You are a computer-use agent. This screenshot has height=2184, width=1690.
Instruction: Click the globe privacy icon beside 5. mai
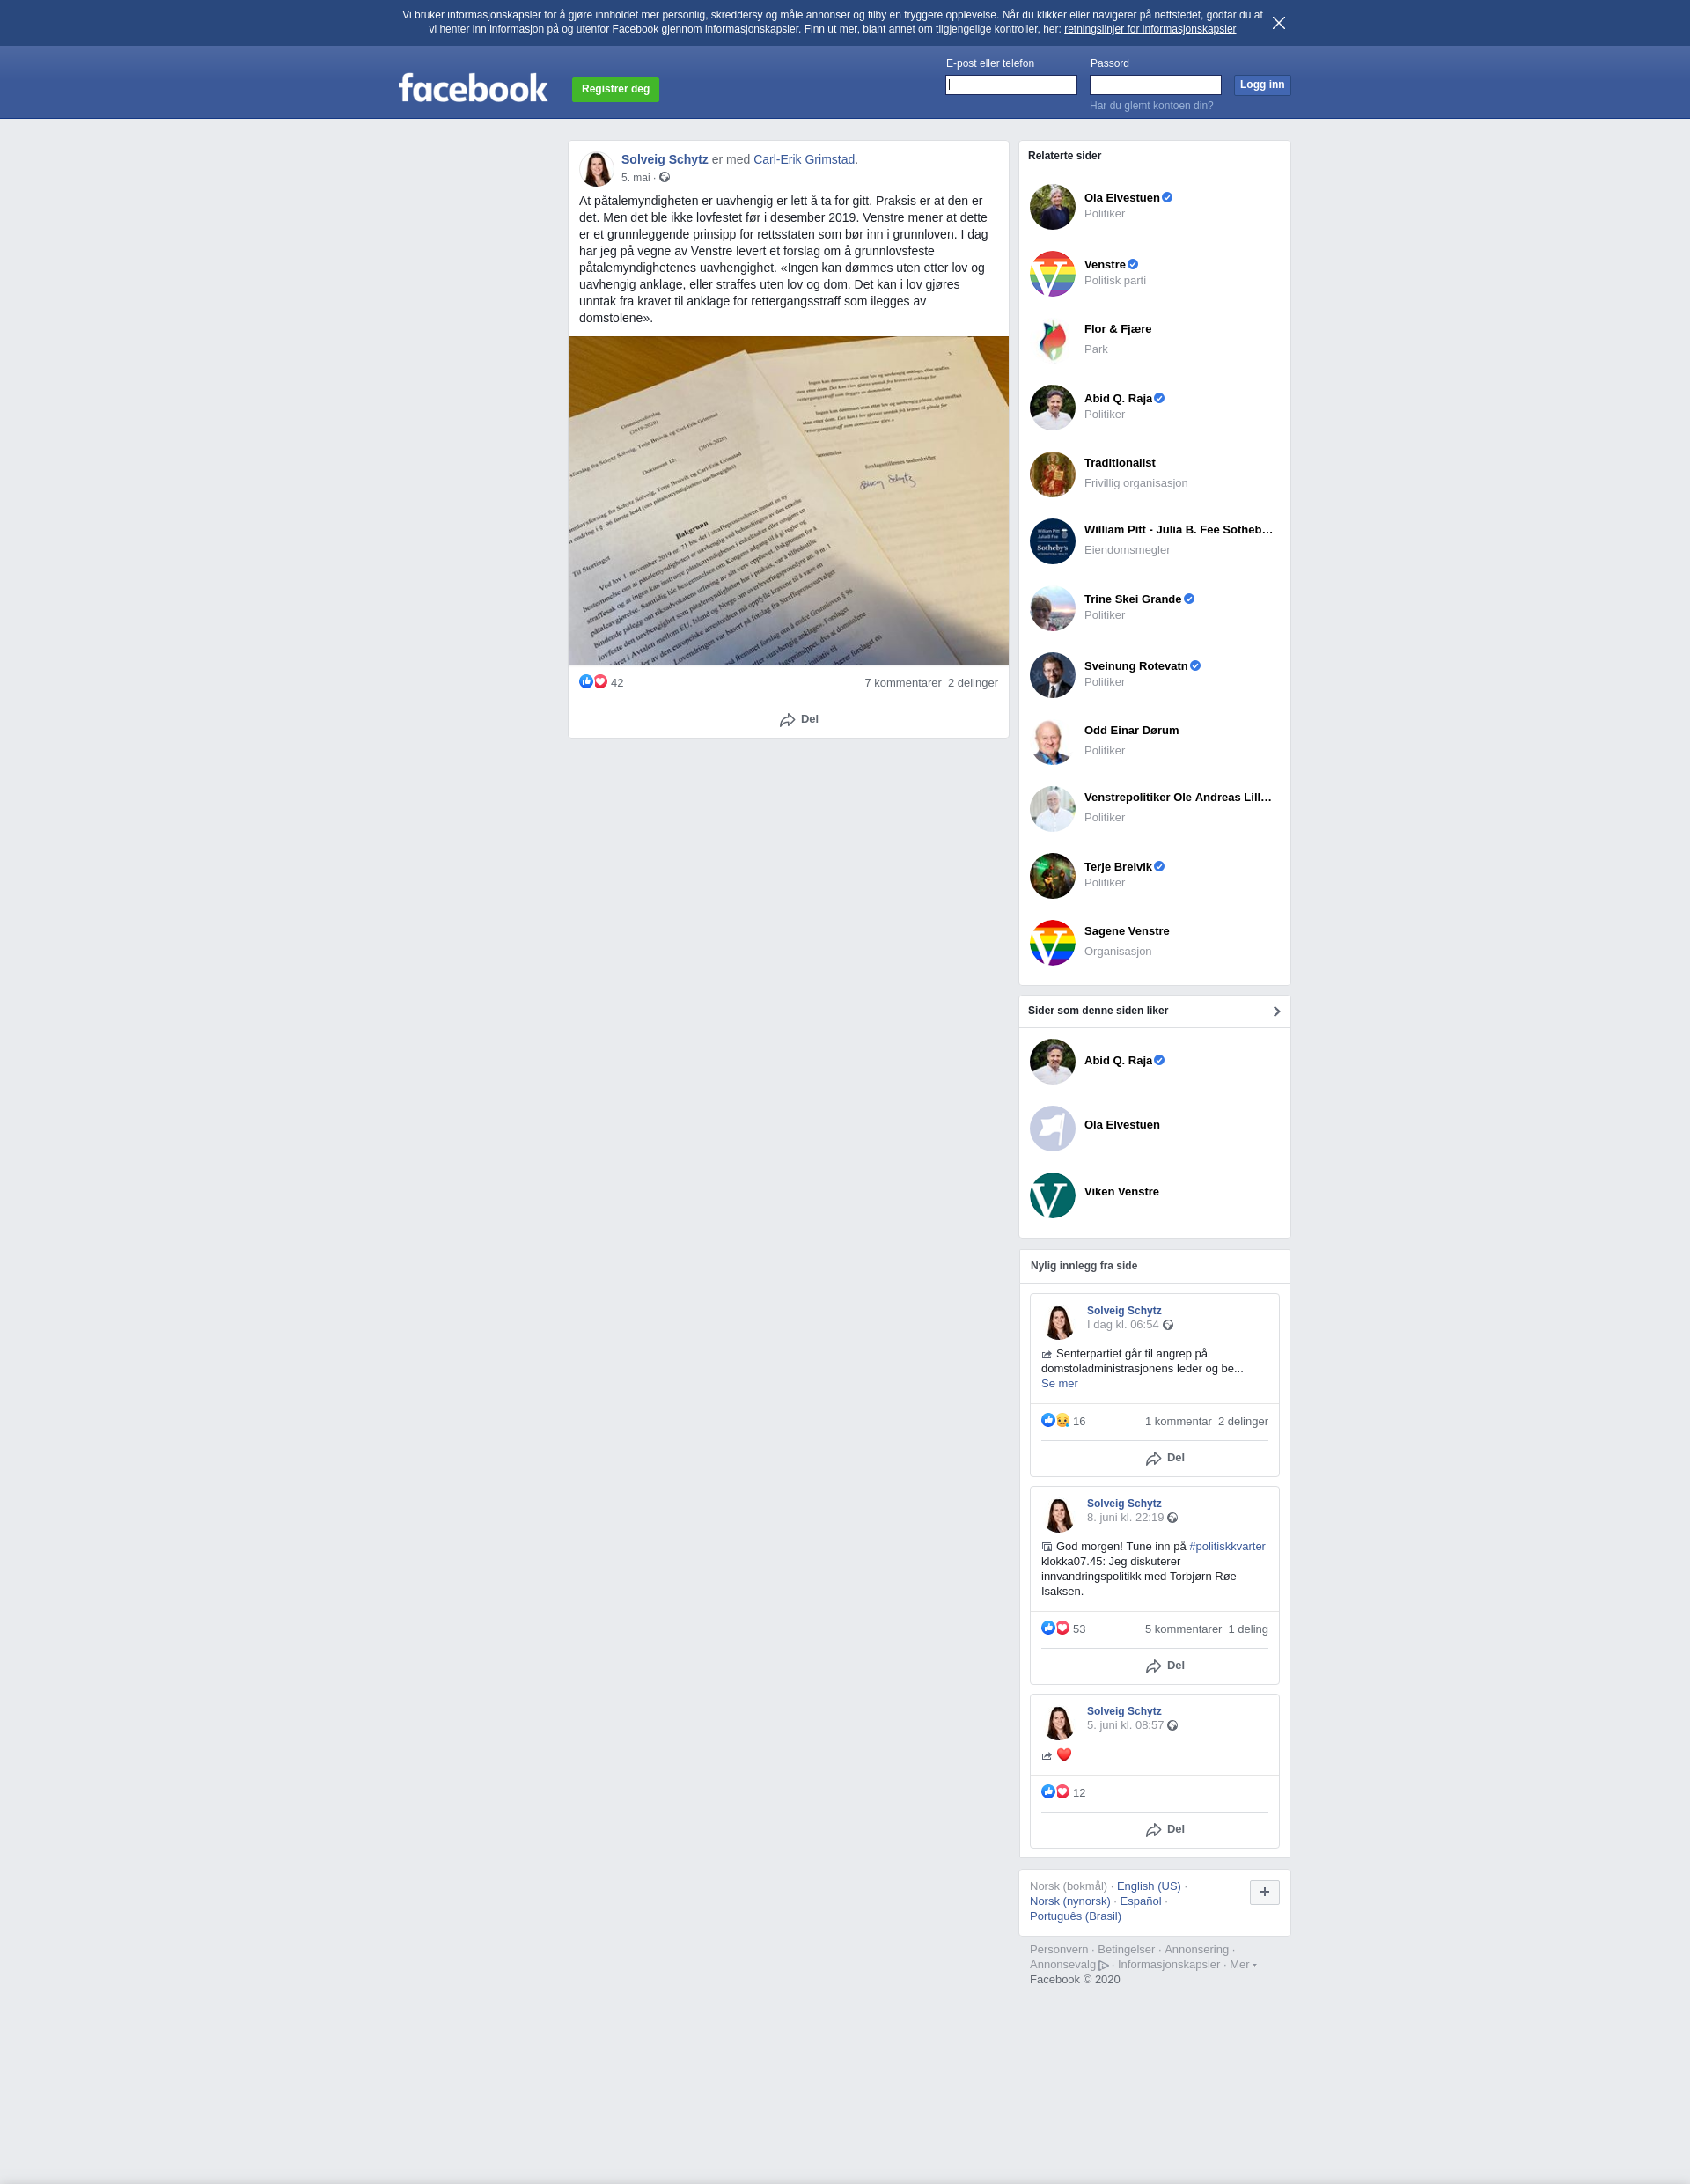click(x=664, y=178)
